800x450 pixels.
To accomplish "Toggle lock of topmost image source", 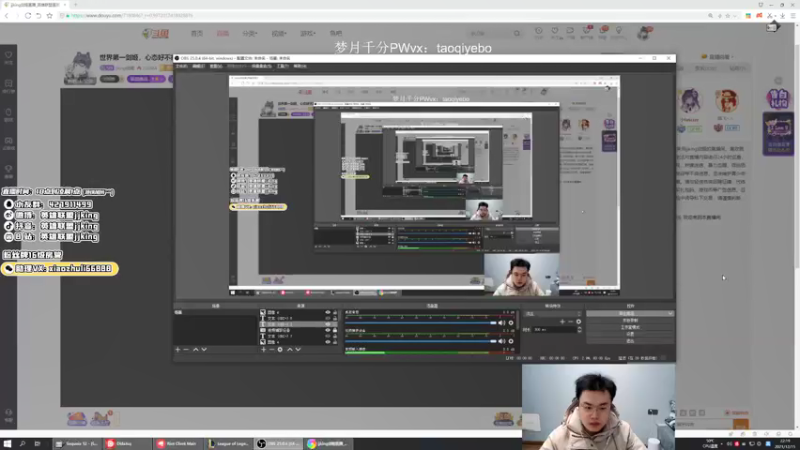I will 335,312.
